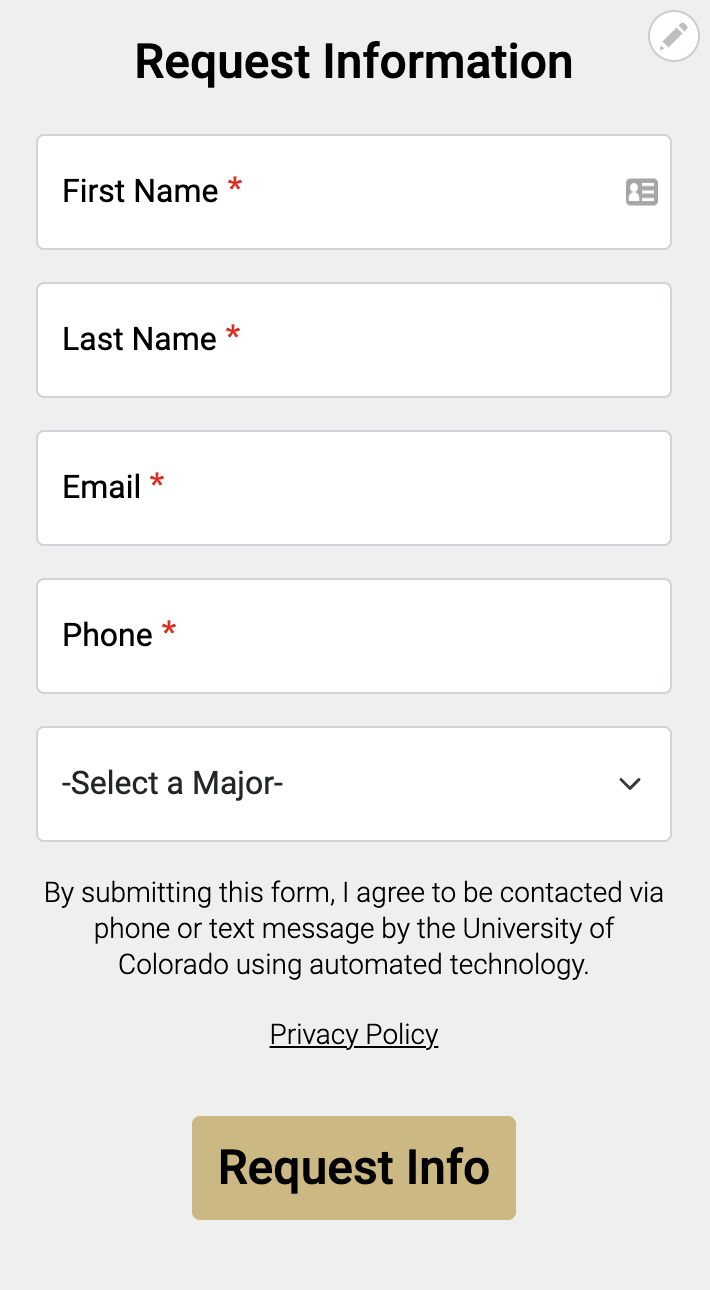710x1290 pixels.
Task: Click the consent disclaimer paragraph
Action: (354, 928)
